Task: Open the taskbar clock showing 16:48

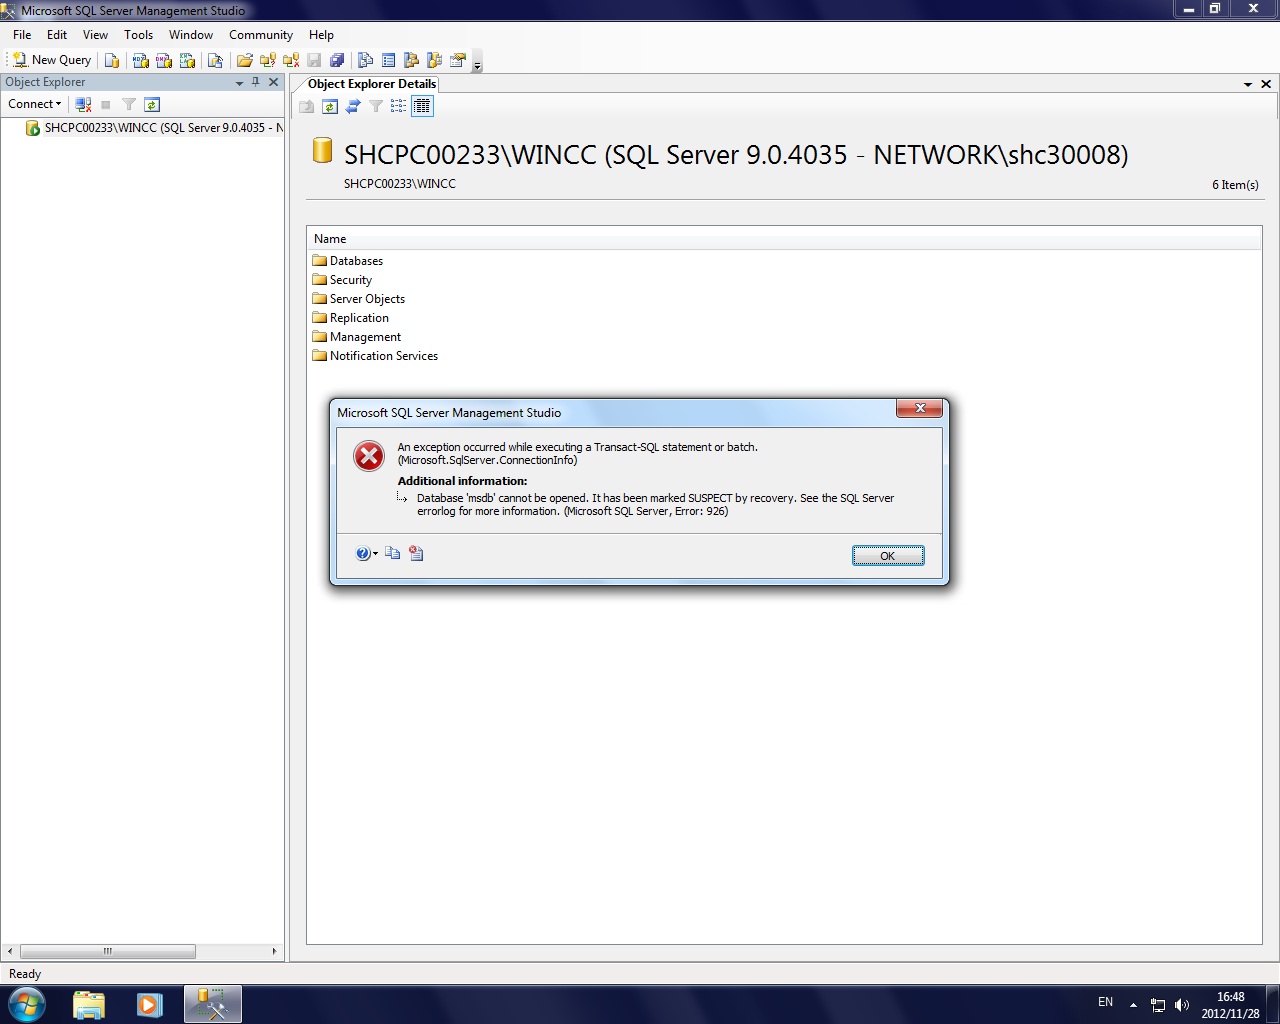Action: pyautogui.click(x=1230, y=1005)
